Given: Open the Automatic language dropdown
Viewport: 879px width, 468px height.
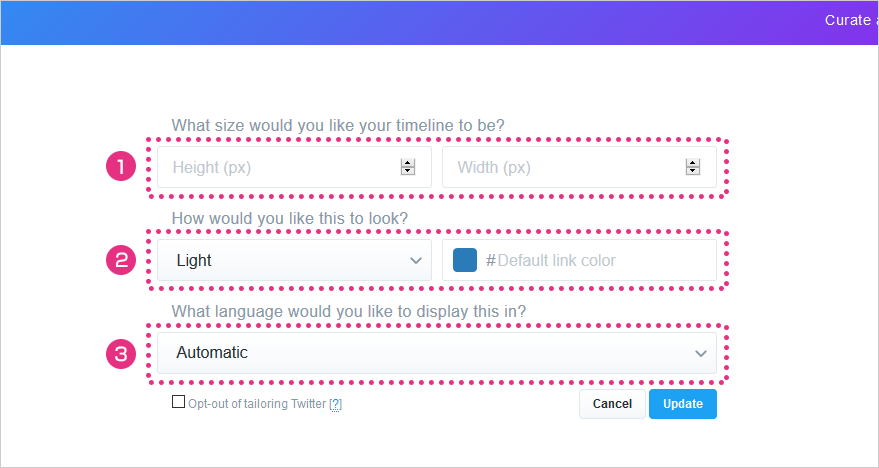Looking at the screenshot, I should point(437,353).
